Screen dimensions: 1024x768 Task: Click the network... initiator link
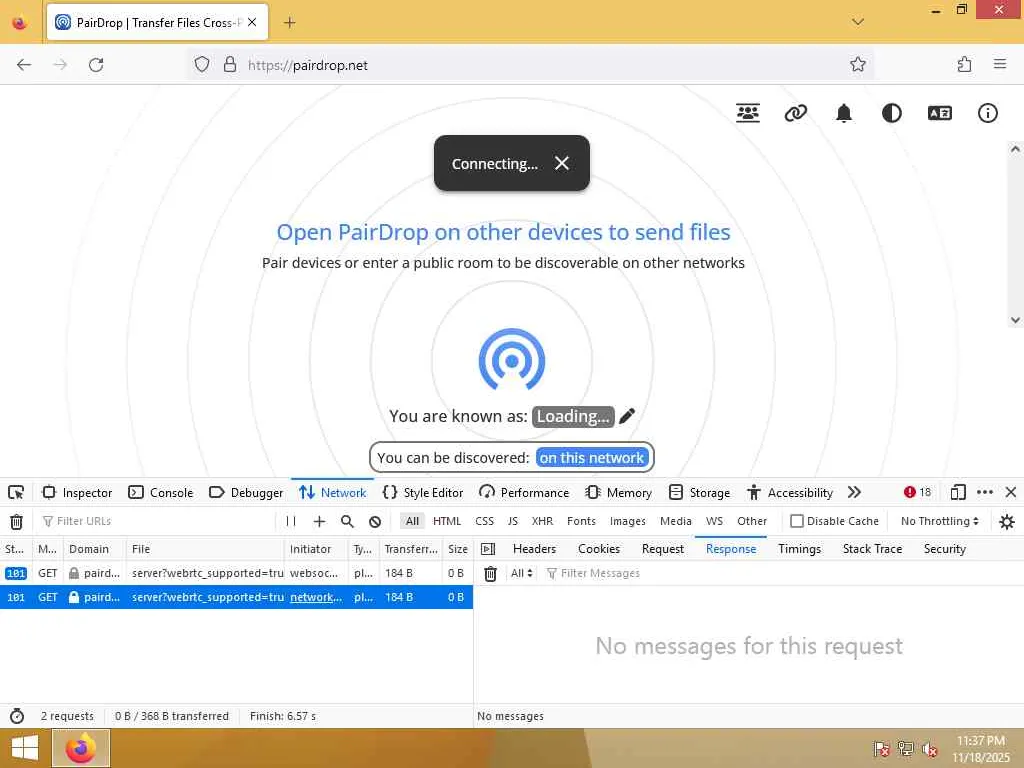(315, 597)
